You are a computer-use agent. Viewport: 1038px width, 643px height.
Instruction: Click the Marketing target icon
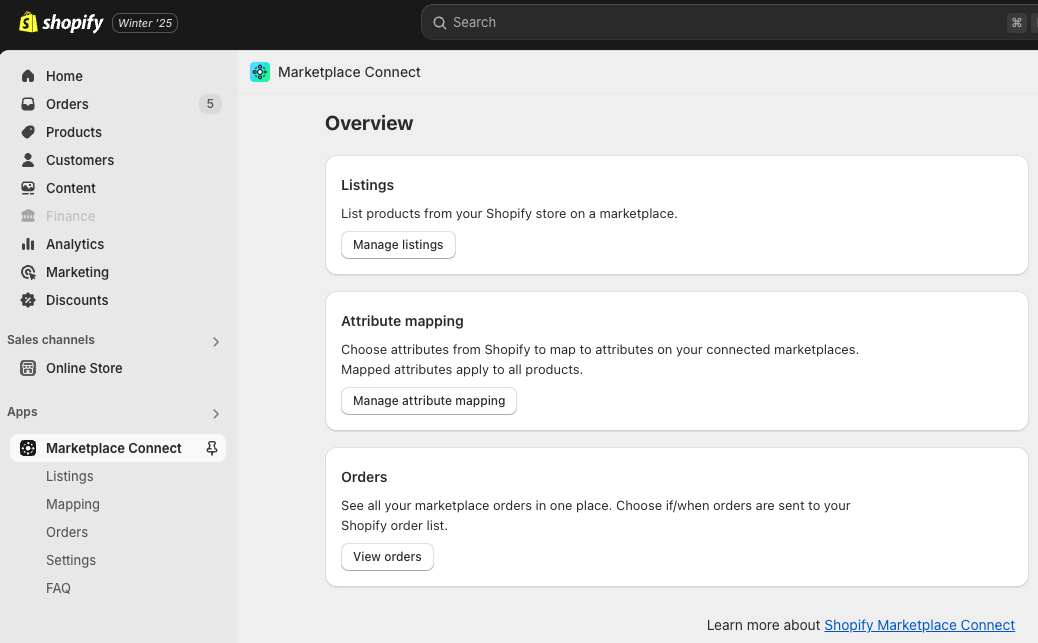pos(28,272)
